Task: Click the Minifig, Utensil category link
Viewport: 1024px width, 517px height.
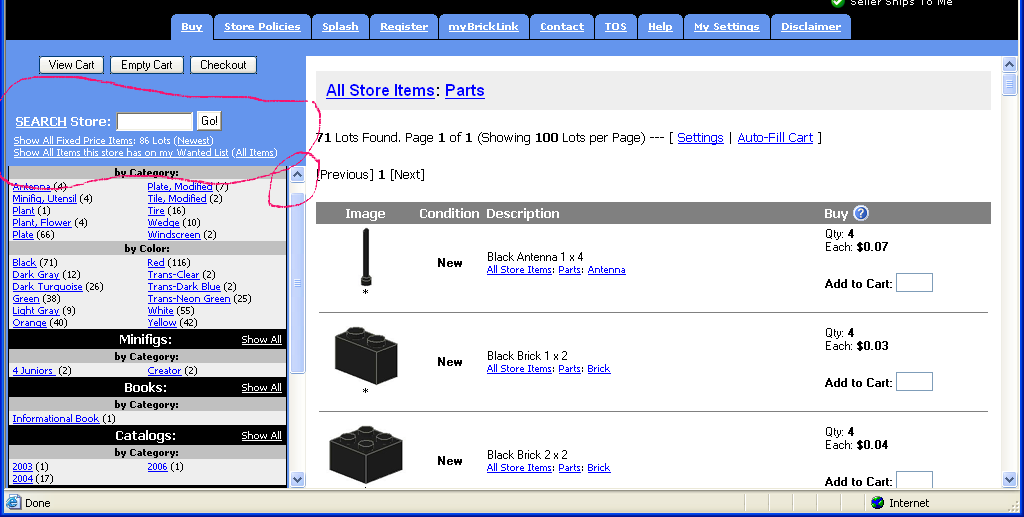Action: point(44,198)
